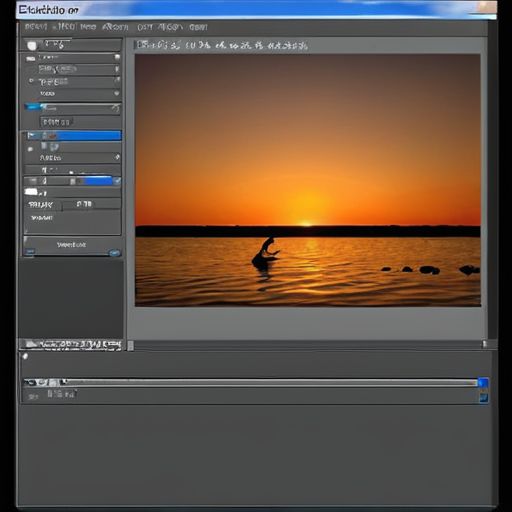
Task: Select the blue highlighted row in left panel
Action: [74, 136]
